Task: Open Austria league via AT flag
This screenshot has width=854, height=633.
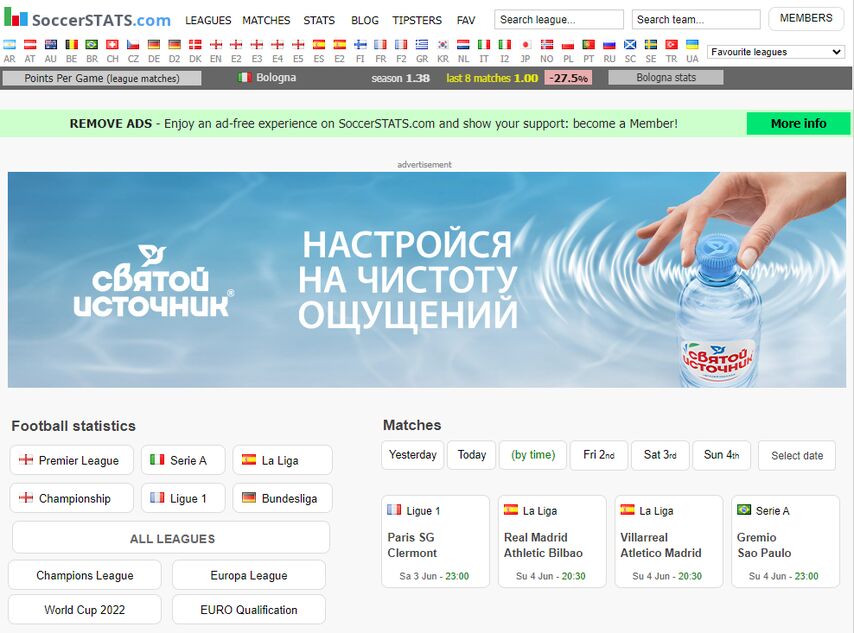Action: click(x=30, y=45)
